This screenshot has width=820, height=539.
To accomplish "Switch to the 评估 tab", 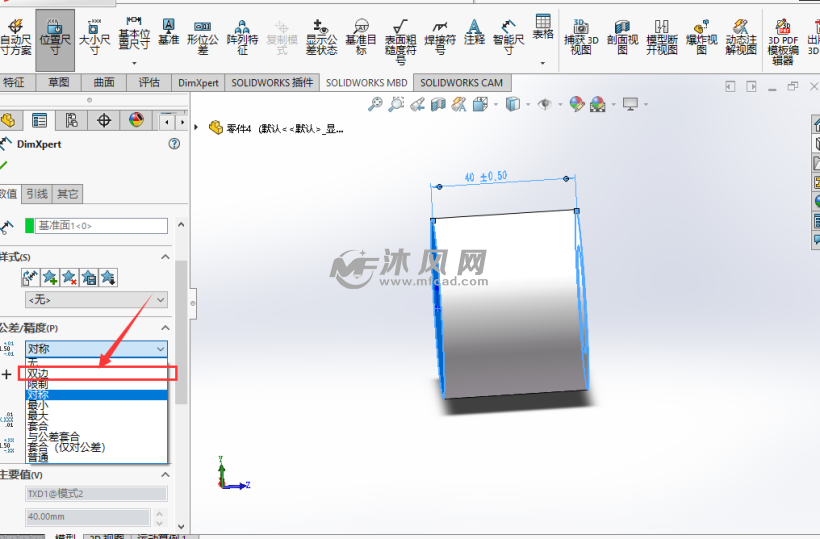I will (x=149, y=83).
